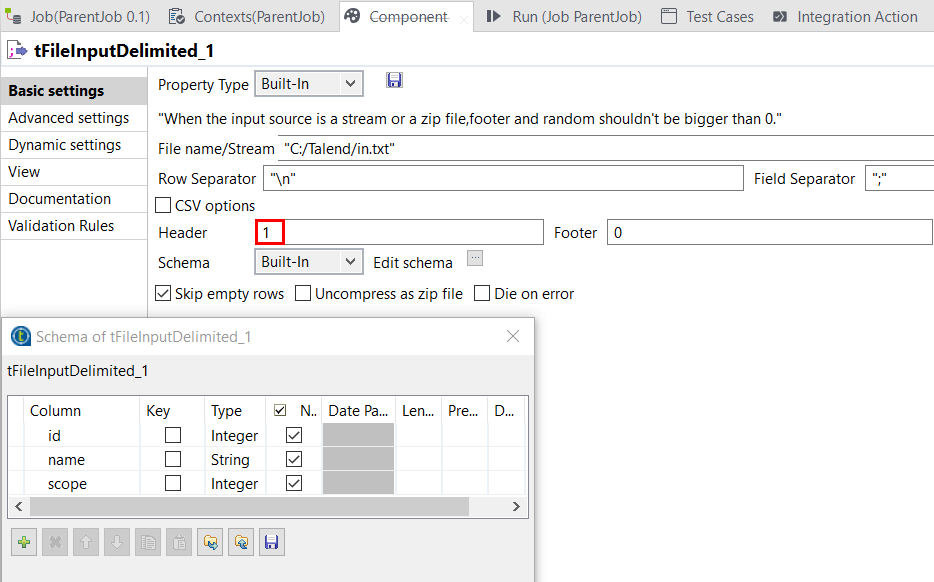Open Type dropdown cell for scope column
Image resolution: width=934 pixels, height=582 pixels.
(235, 483)
